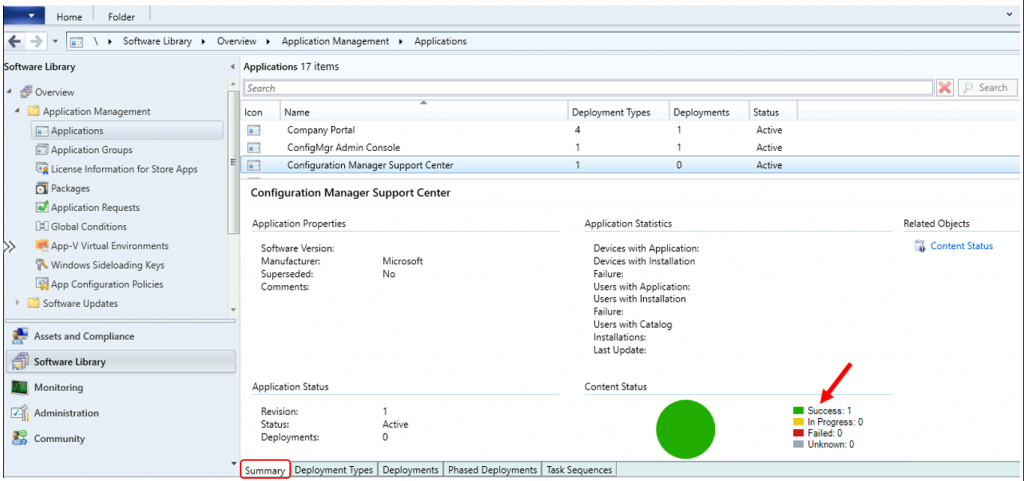Viewport: 1024px width, 481px height.
Task: Sort by Status column header
Action: [x=773, y=112]
